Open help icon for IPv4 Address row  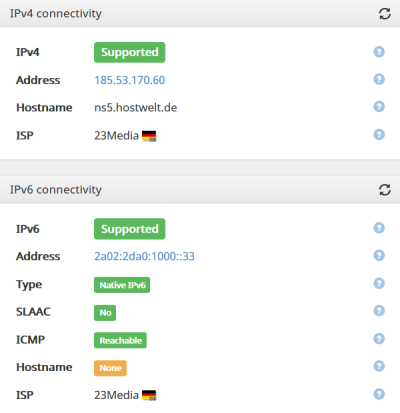(x=379, y=79)
